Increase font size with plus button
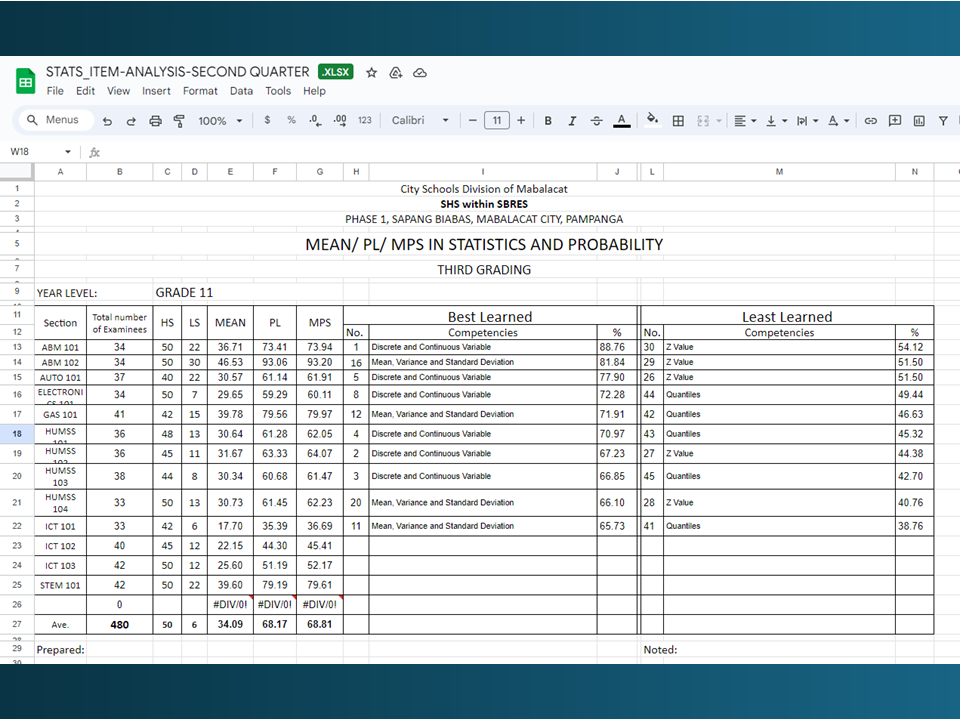Image resolution: width=960 pixels, height=720 pixels. pyautogui.click(x=520, y=121)
